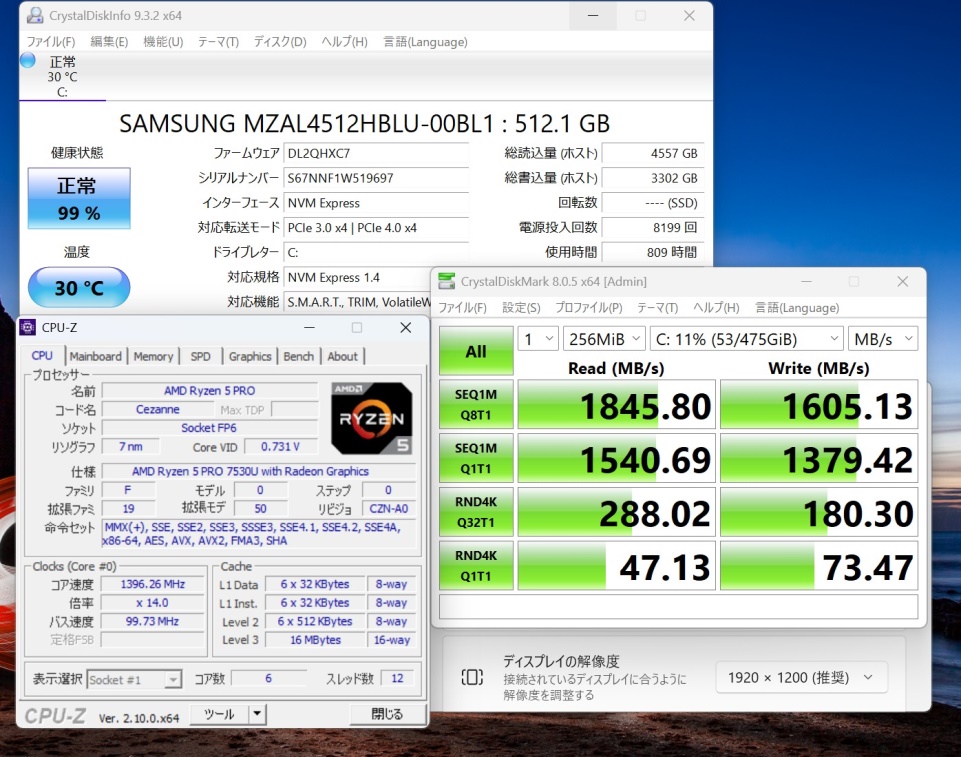This screenshot has width=961, height=757.
Task: Expand the ツール dropdown arrow in CPU-Z
Action: [x=257, y=713]
